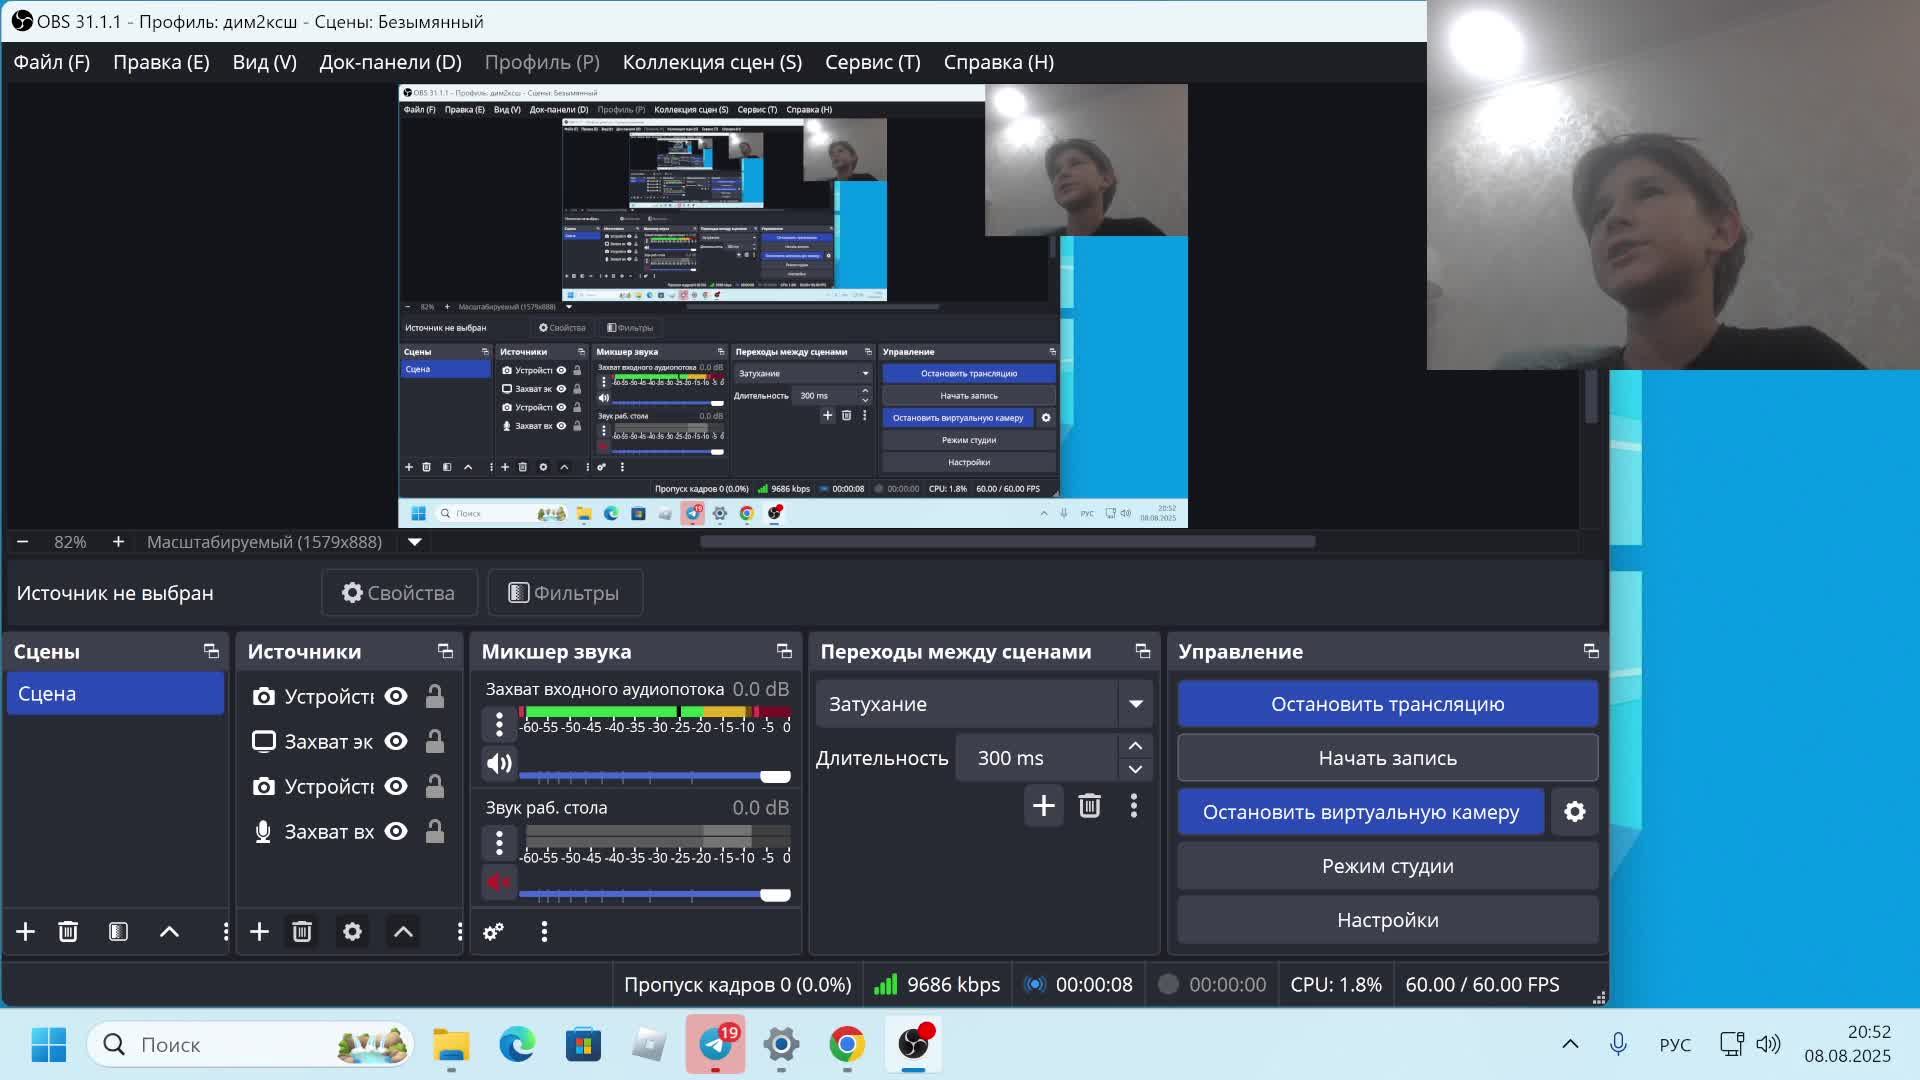The image size is (1920, 1080).
Task: Unmute the desktop audio red speaker icon
Action: pos(499,882)
